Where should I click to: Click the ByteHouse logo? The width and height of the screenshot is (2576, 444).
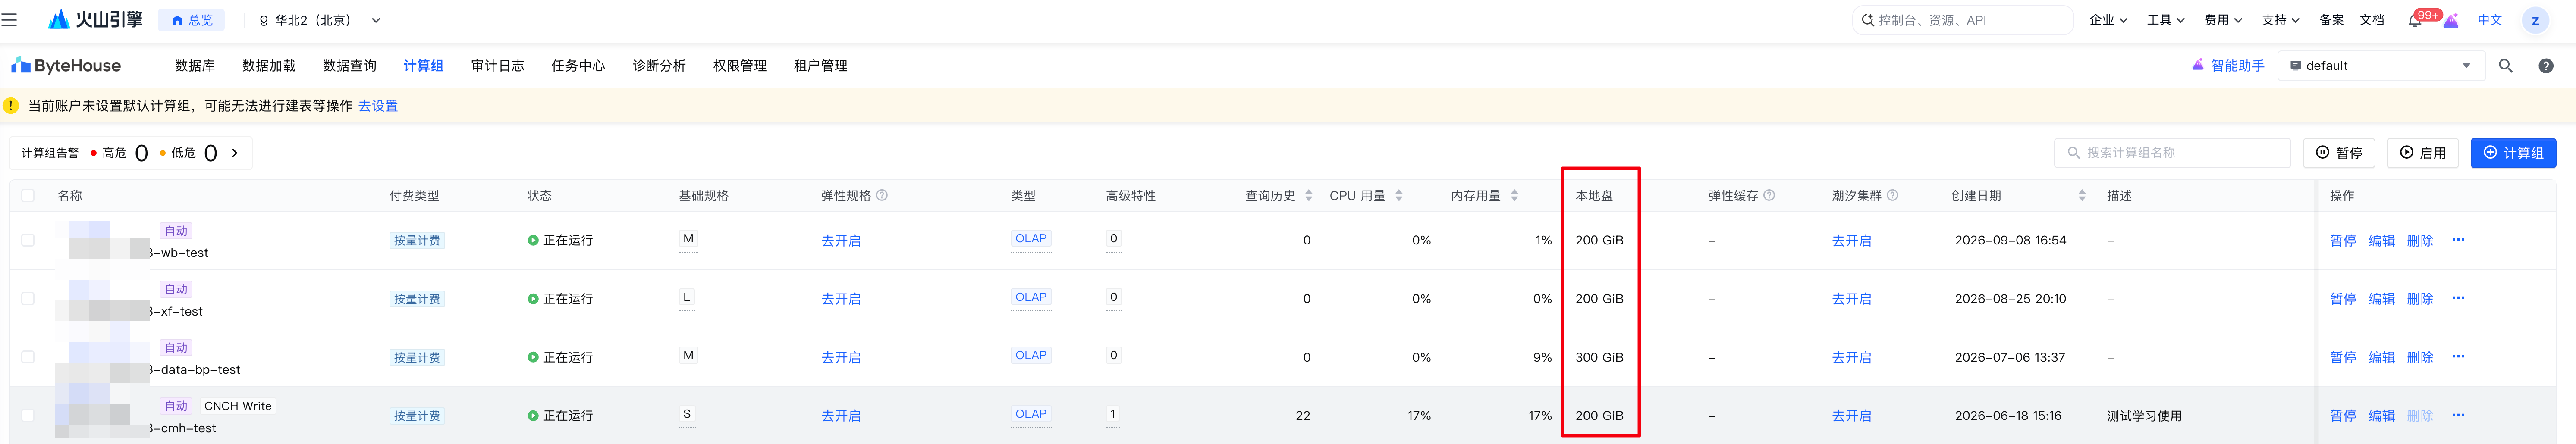pyautogui.click(x=66, y=66)
